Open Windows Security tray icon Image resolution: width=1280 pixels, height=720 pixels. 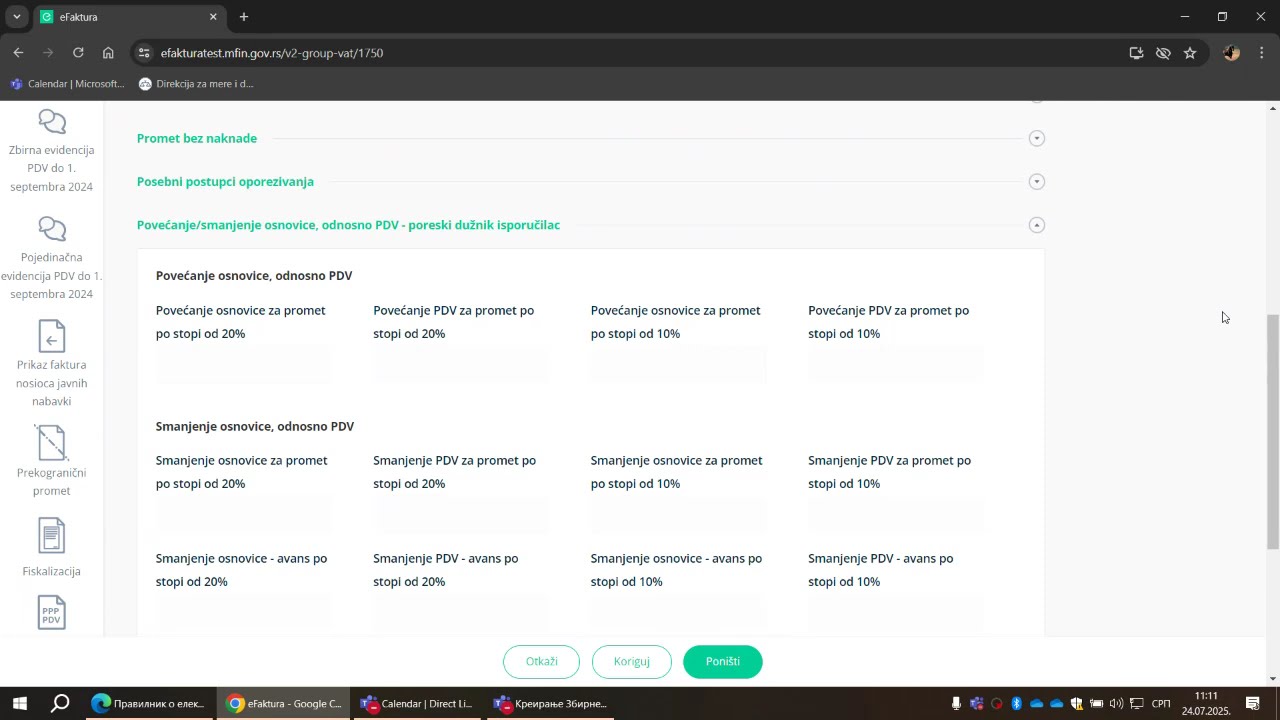click(1076, 704)
